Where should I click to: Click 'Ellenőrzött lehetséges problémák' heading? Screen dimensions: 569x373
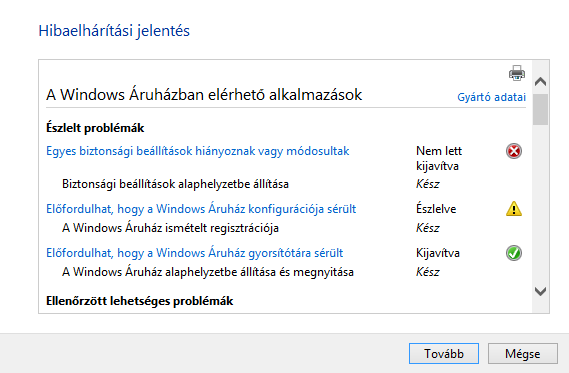(x=139, y=301)
